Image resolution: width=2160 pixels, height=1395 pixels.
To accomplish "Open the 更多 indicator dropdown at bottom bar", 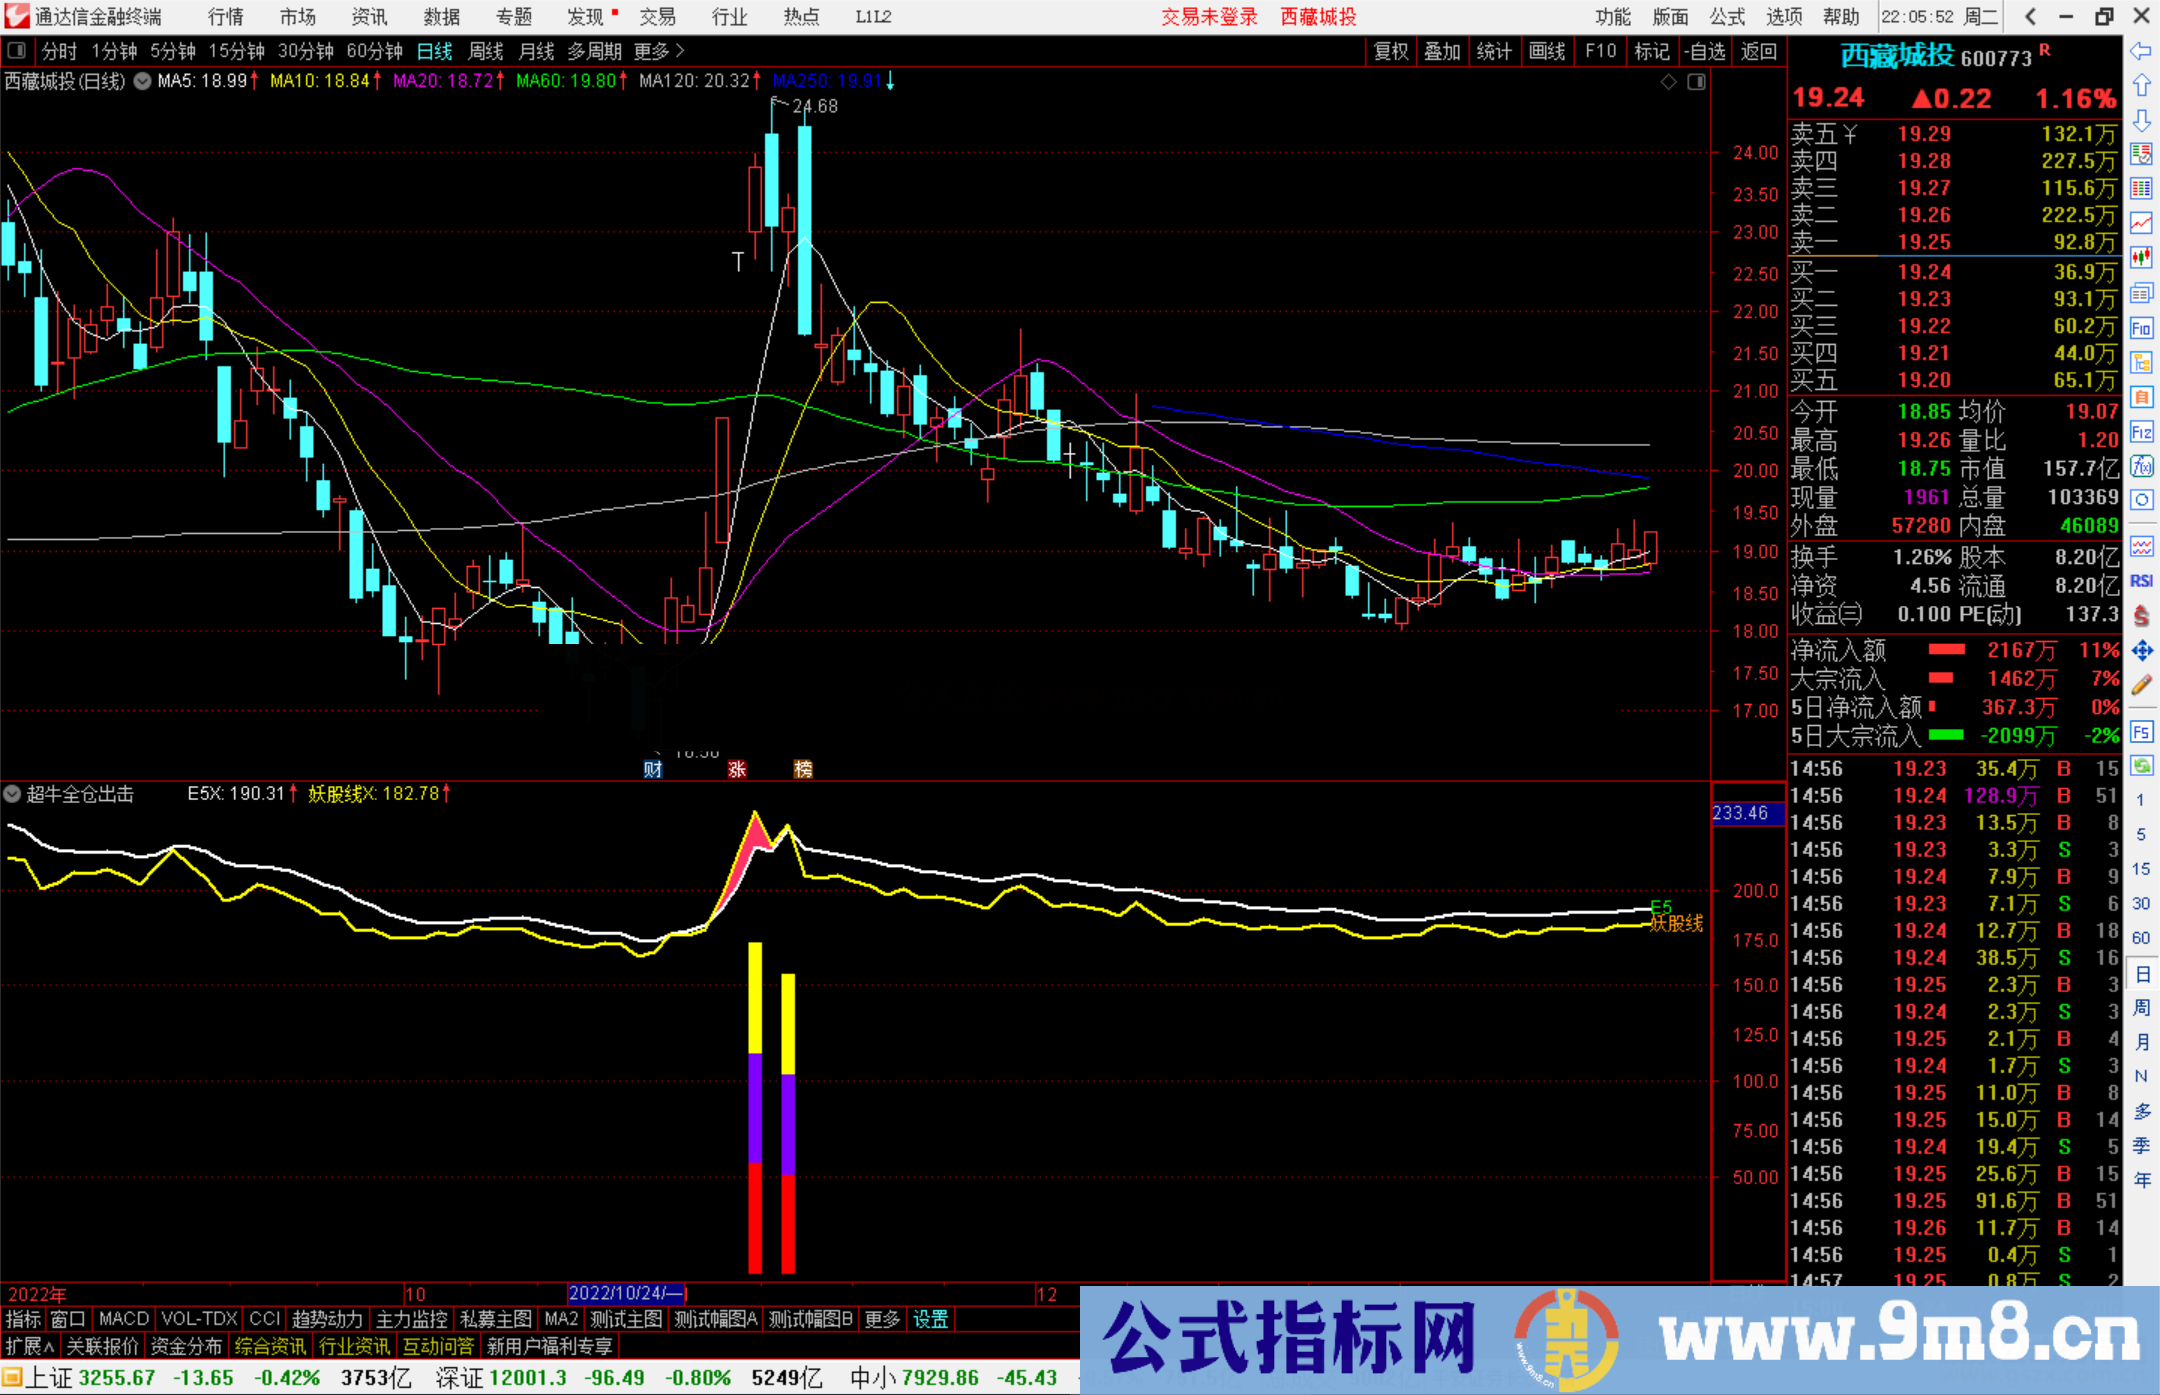I will pos(881,1319).
